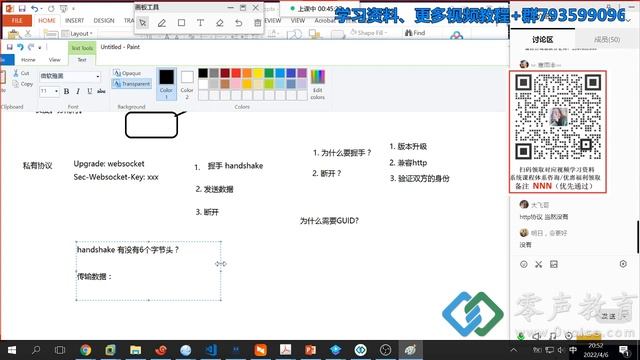Select the rectangle shape tool in the whiteboard toolbar

(181, 23)
